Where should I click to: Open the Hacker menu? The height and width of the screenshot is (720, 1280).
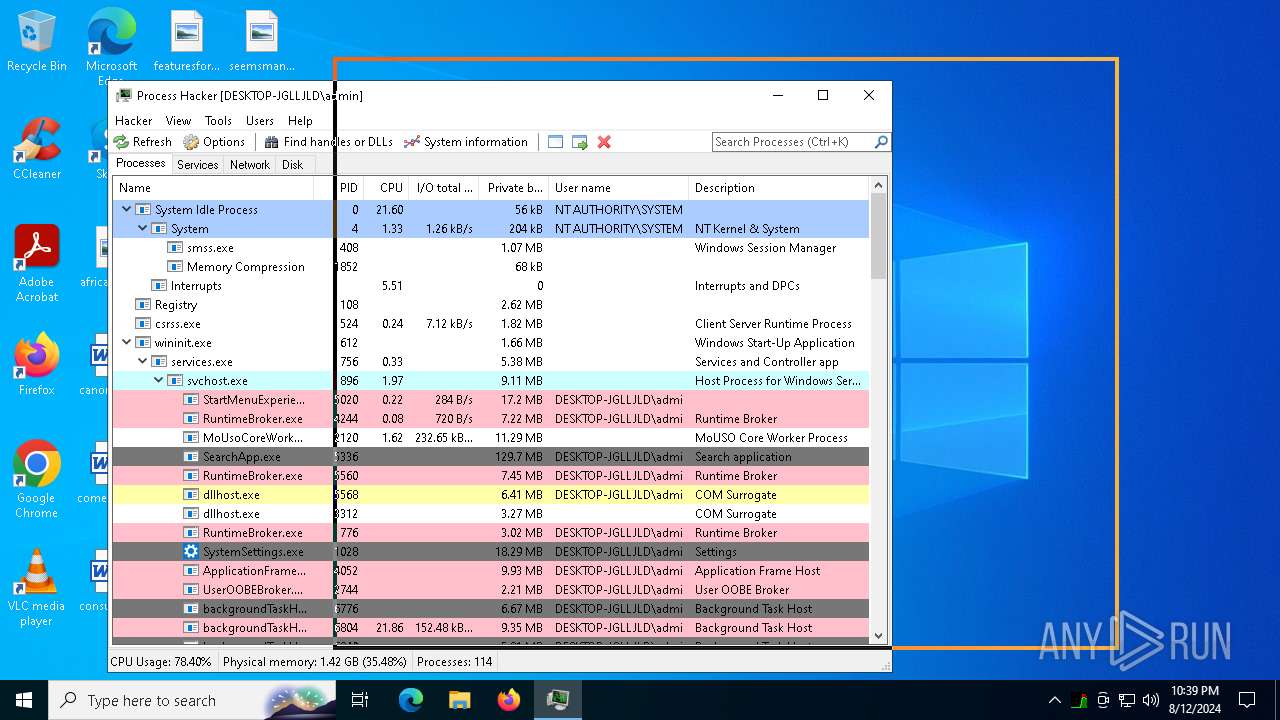click(x=133, y=120)
